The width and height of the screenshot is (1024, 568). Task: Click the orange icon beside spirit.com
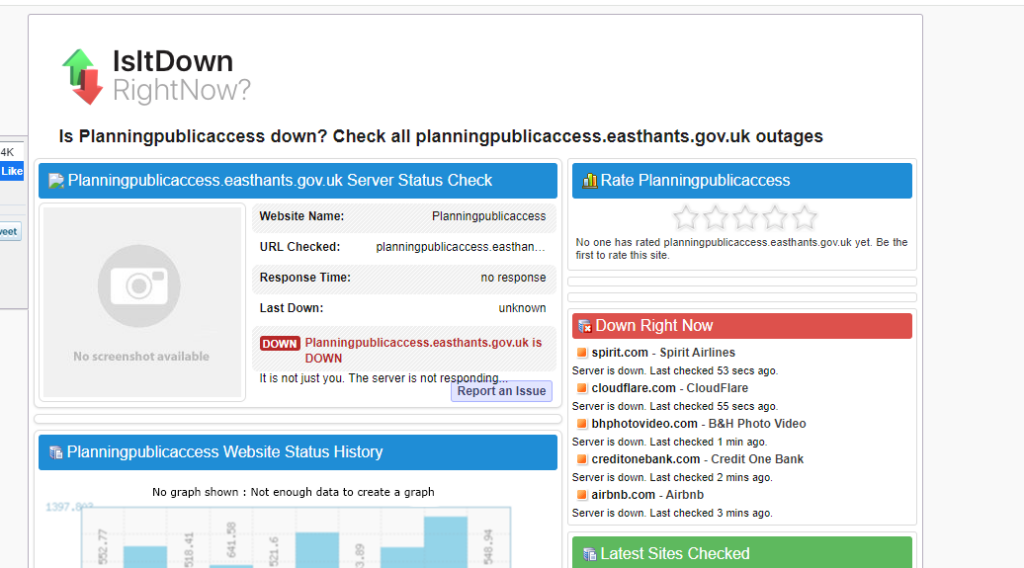[x=582, y=353]
